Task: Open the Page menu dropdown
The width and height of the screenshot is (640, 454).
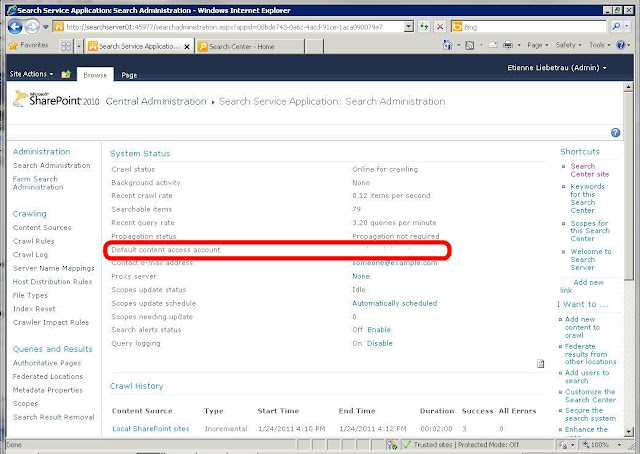Action: point(538,45)
